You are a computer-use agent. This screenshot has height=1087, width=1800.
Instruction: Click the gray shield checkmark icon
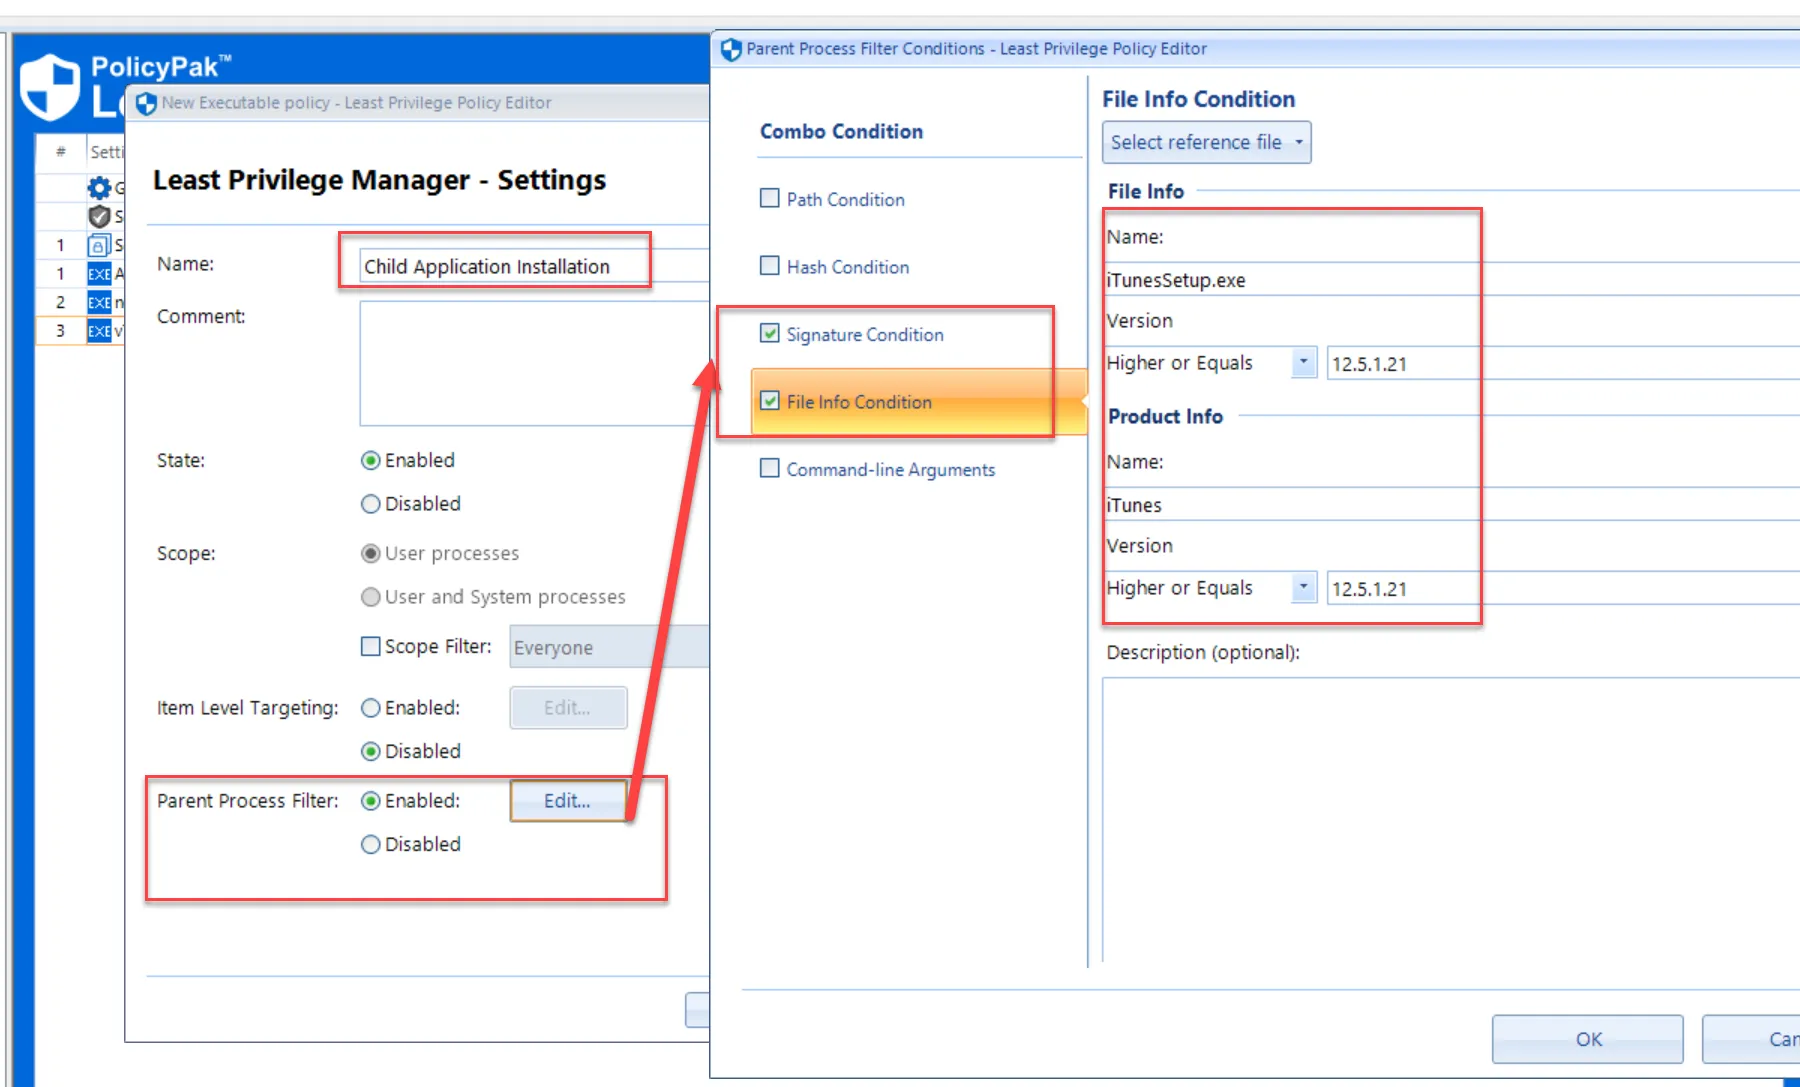pos(99,216)
